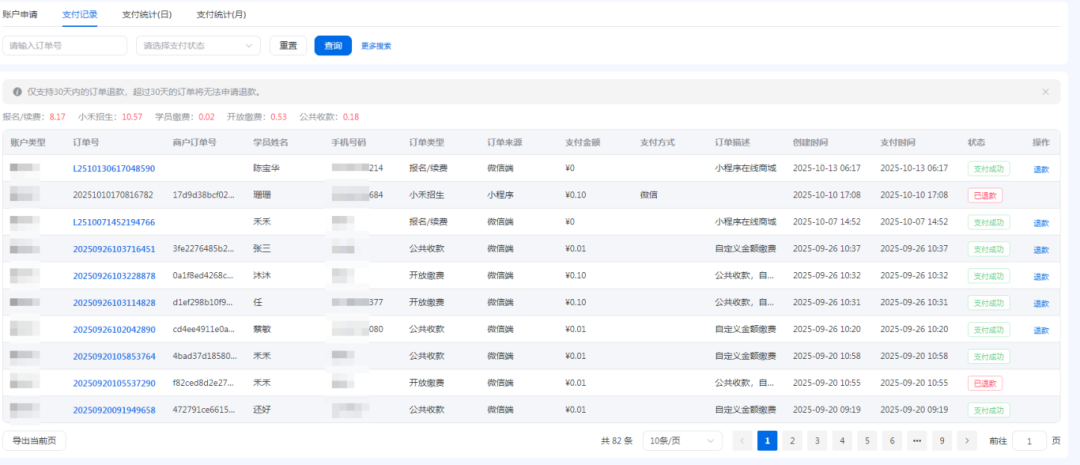Select the 支付统计(月) tab

pos(221,15)
